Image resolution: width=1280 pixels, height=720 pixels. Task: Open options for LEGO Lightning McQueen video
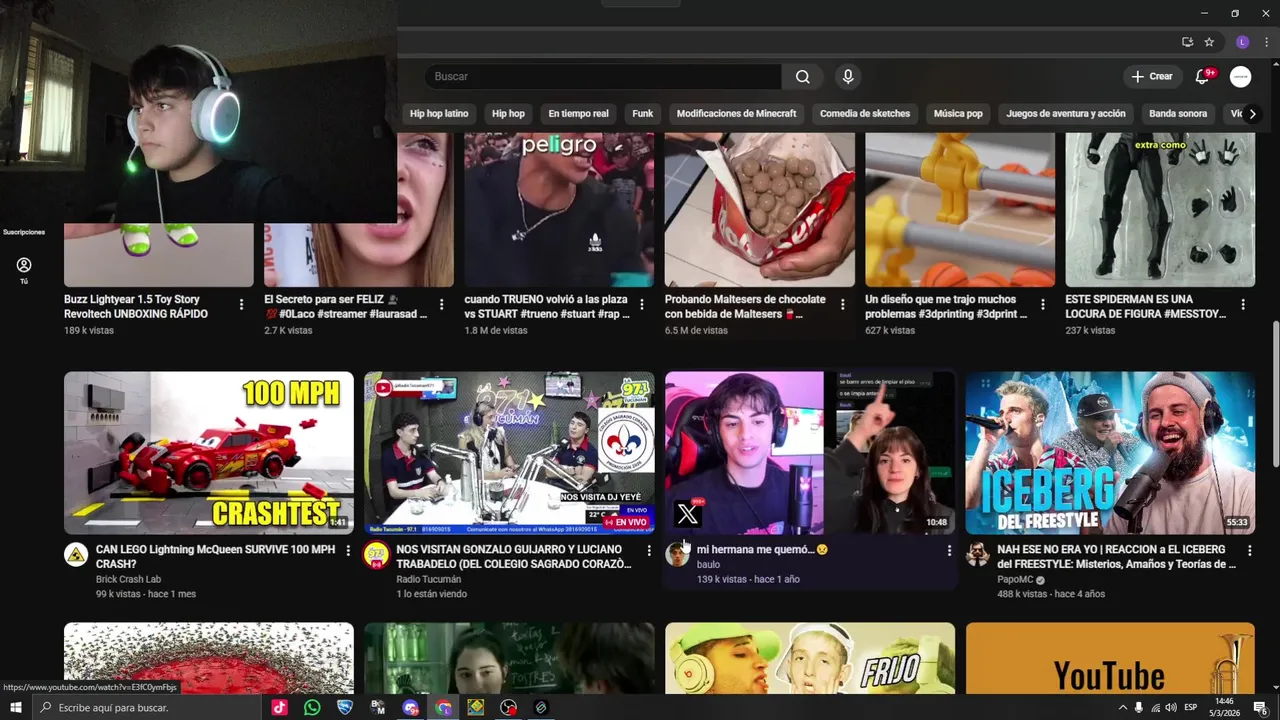tap(348, 551)
